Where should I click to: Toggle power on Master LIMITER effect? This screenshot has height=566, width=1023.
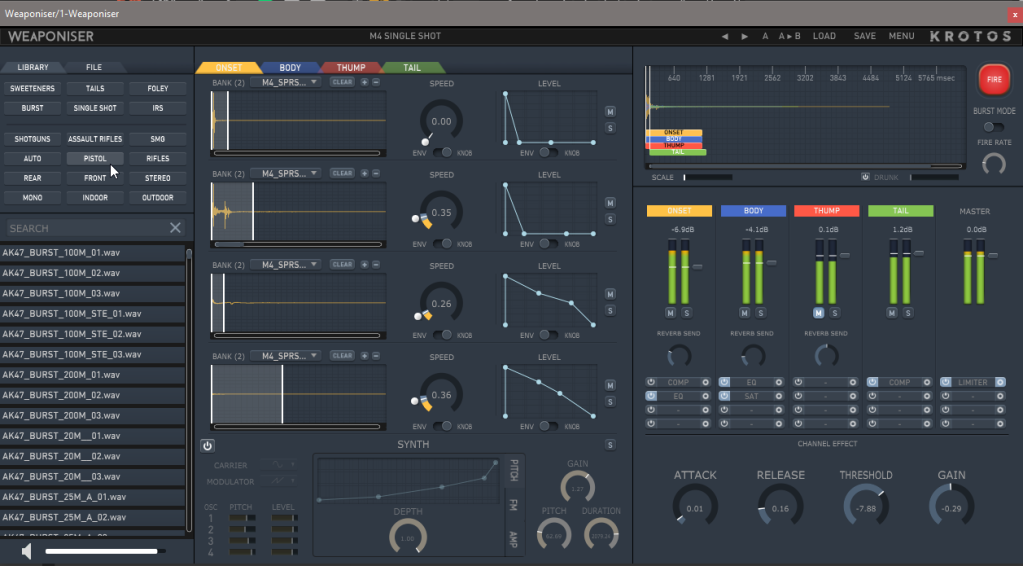(945, 382)
